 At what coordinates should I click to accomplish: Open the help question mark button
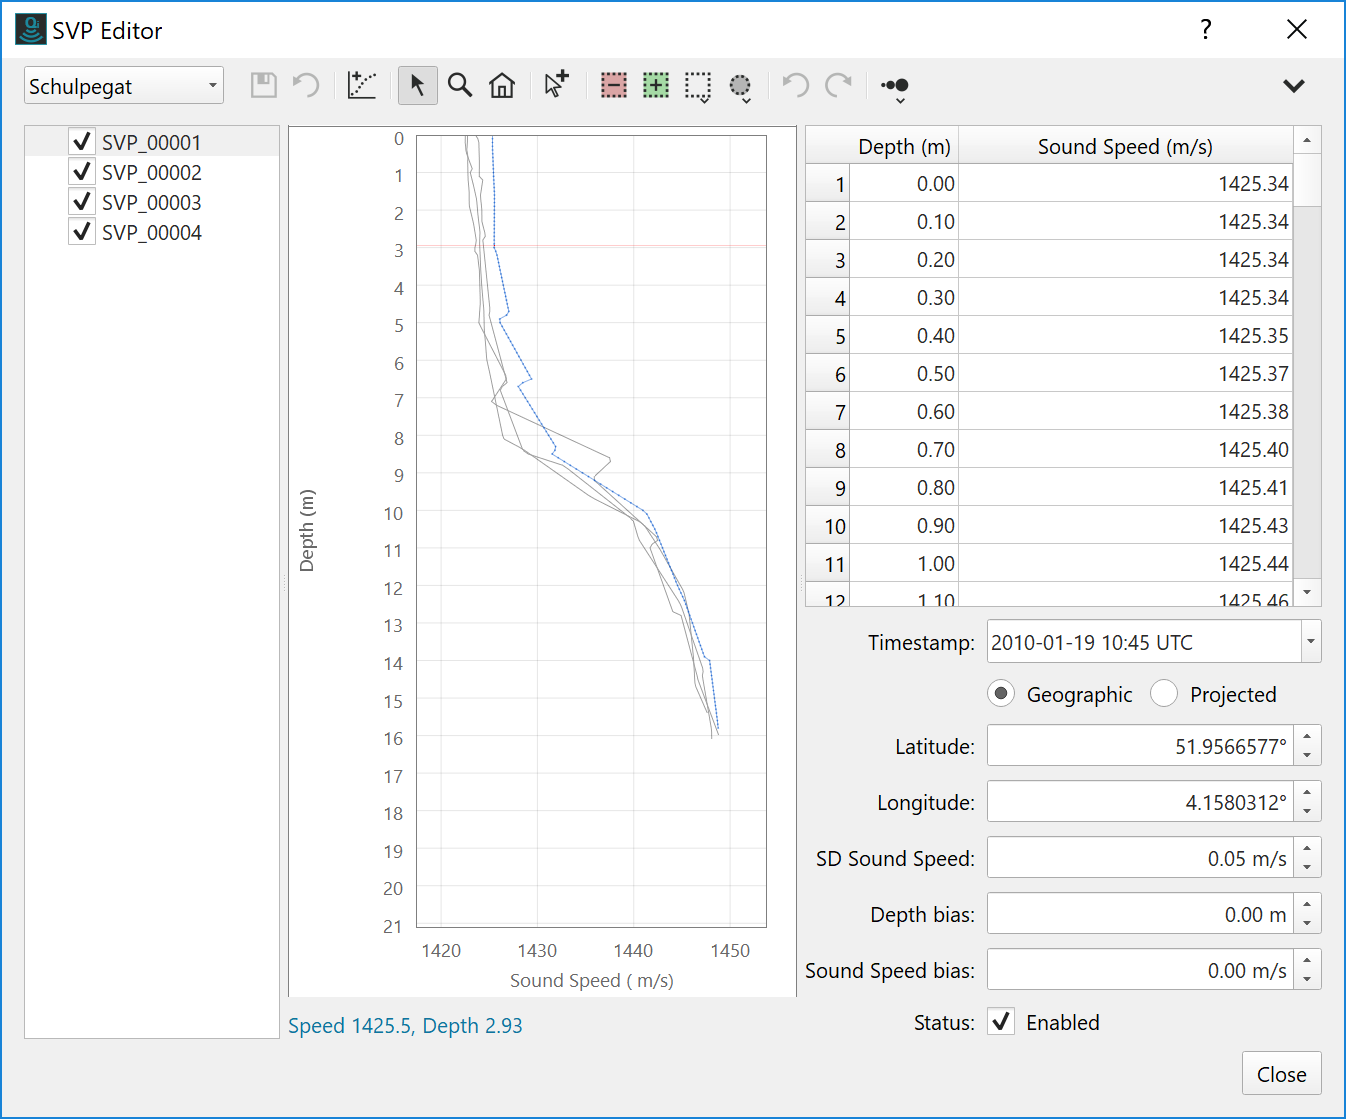[1206, 30]
